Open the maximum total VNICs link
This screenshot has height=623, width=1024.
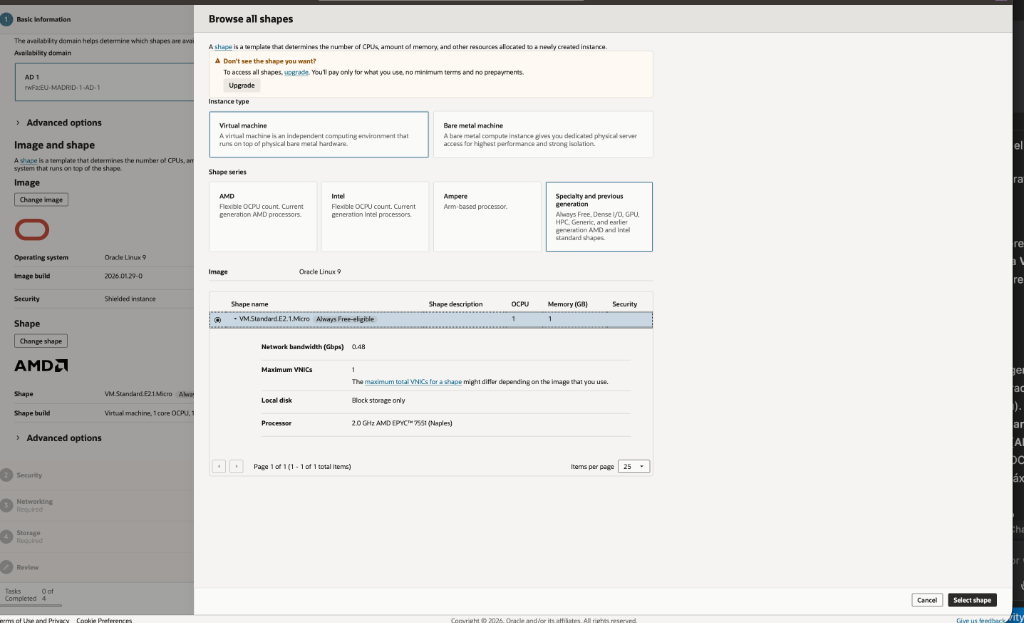point(413,382)
